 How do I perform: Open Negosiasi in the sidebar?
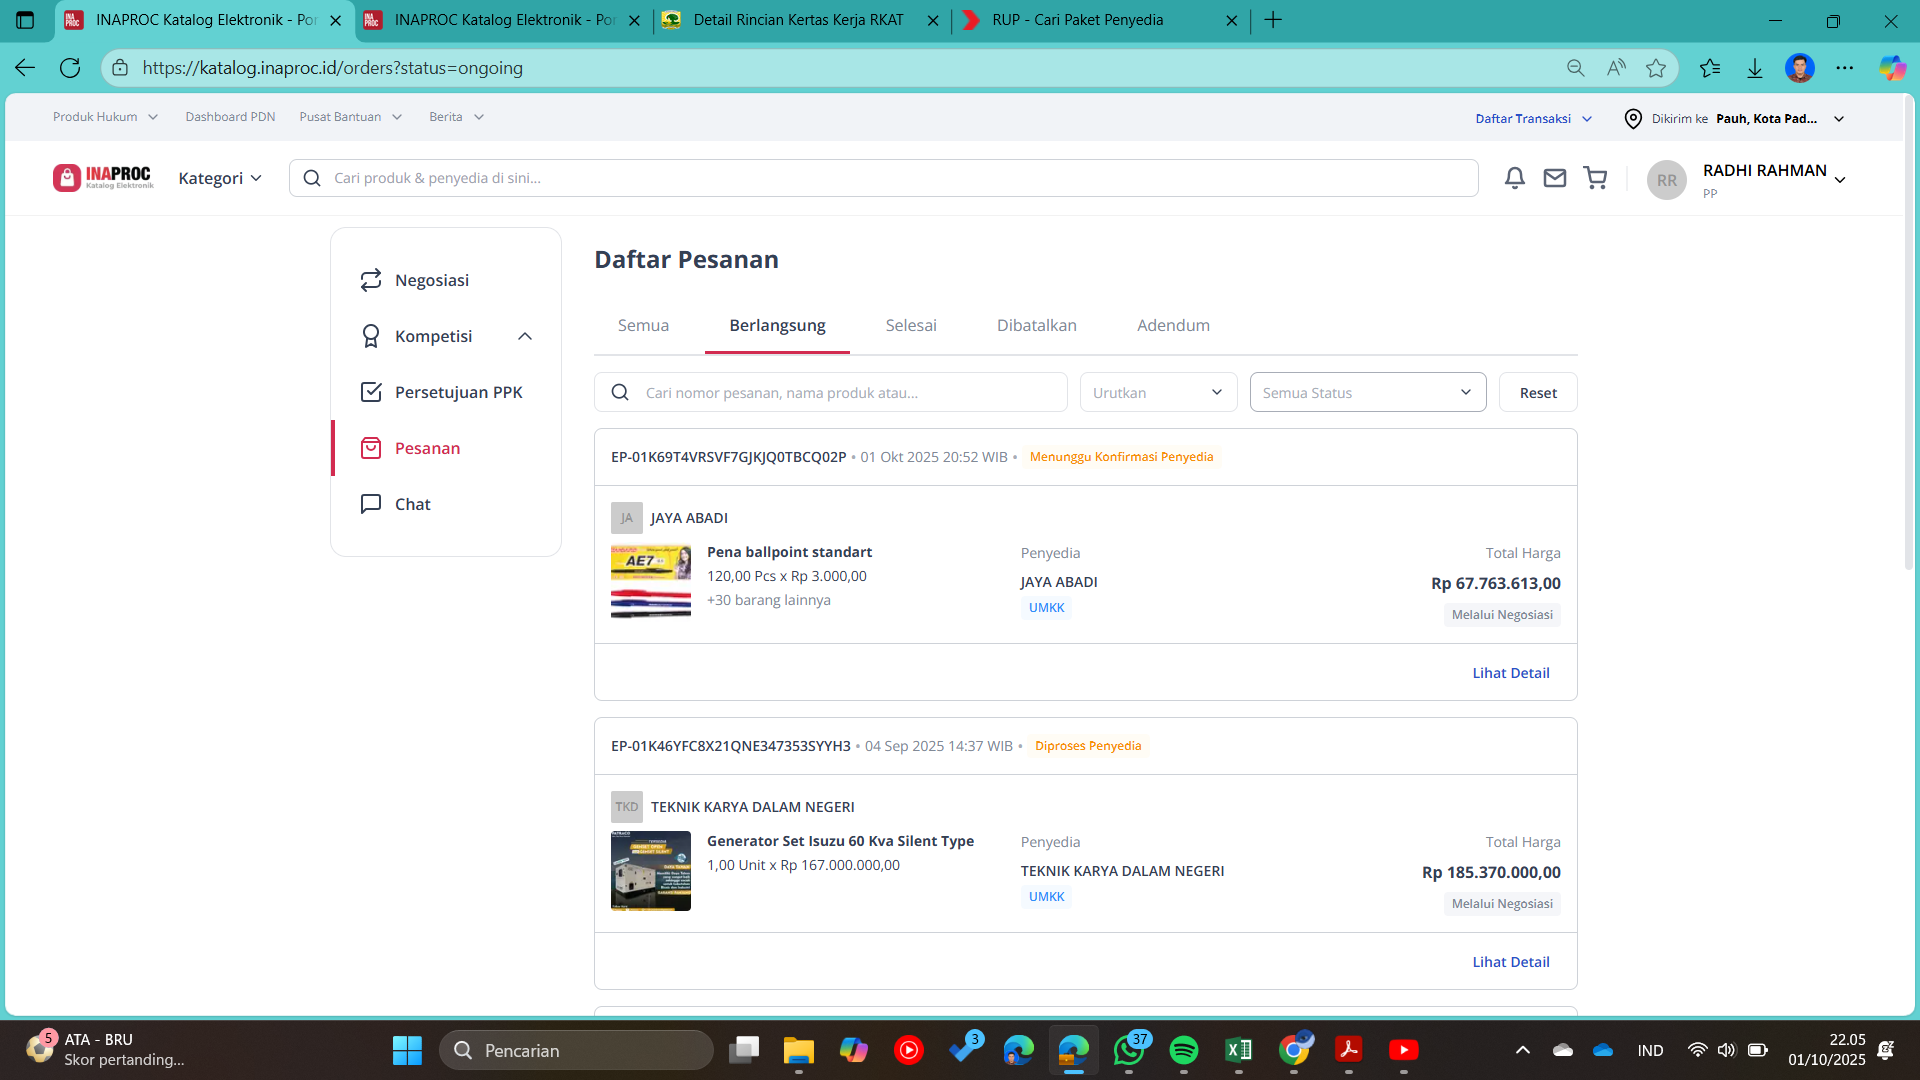click(431, 280)
